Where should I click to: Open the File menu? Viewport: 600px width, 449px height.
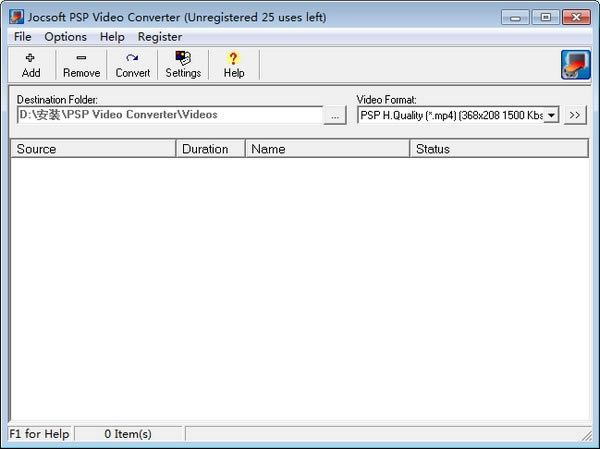(x=23, y=37)
